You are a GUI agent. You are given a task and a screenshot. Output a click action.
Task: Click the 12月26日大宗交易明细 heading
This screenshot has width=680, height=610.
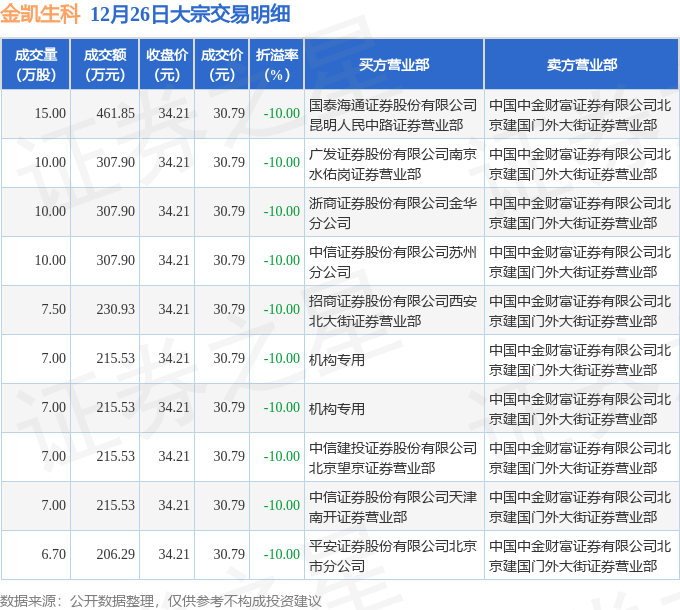pyautogui.click(x=190, y=14)
